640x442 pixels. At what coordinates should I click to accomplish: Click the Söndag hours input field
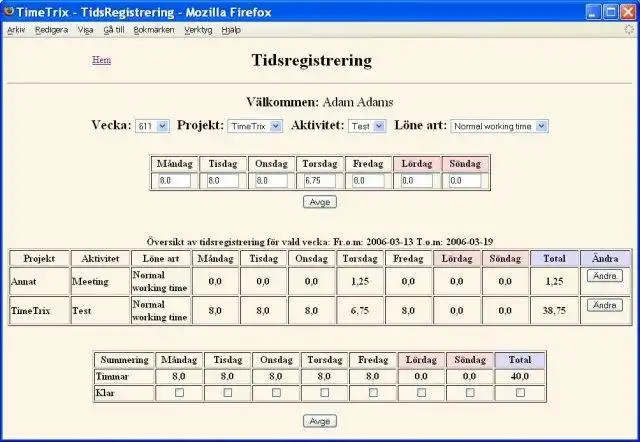click(465, 180)
